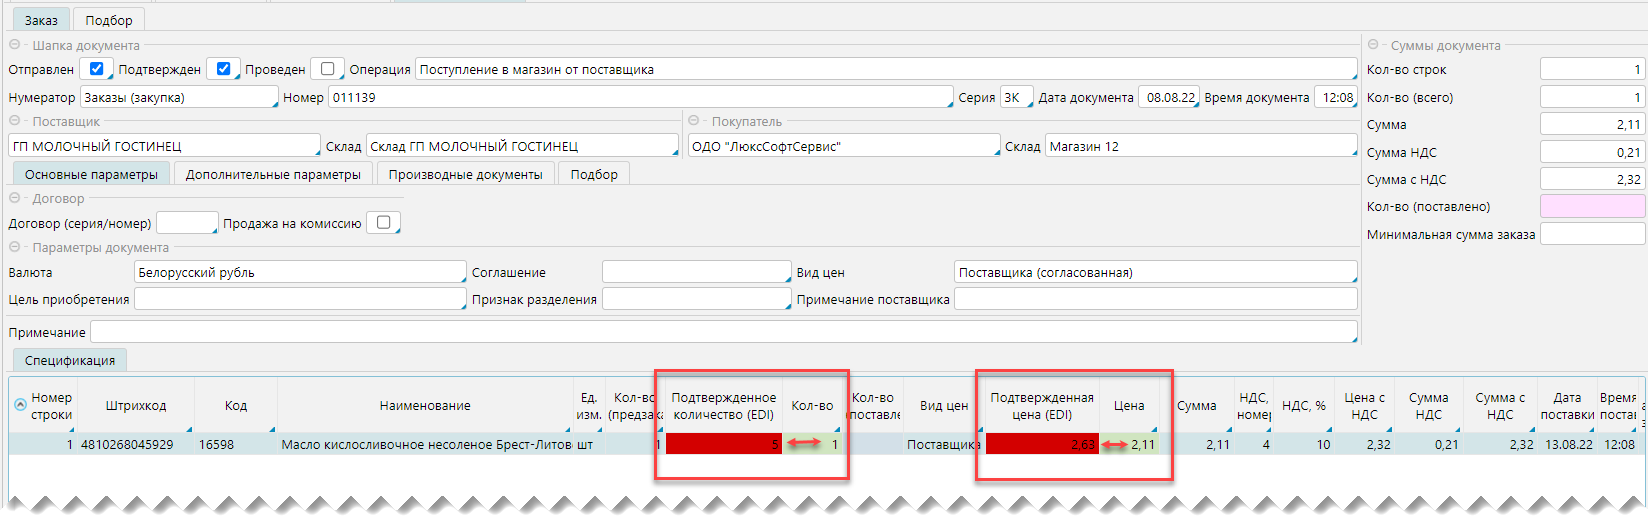Screen dimensions: 1648x521
Task: Select red Подтвержденная цена (EDI) cell 2,63
Action: pos(1041,444)
